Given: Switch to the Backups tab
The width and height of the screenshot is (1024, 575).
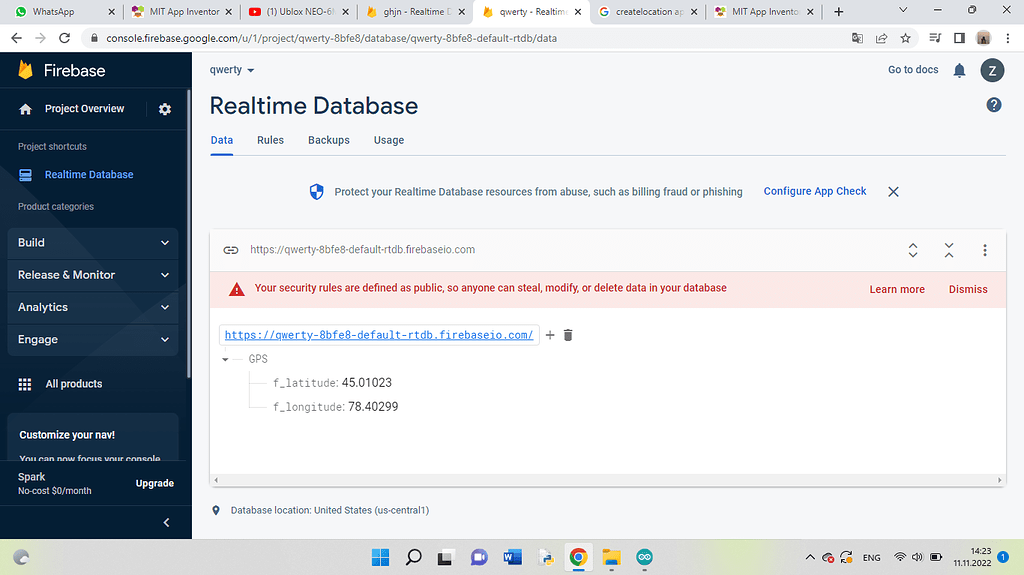Looking at the screenshot, I should [x=329, y=140].
